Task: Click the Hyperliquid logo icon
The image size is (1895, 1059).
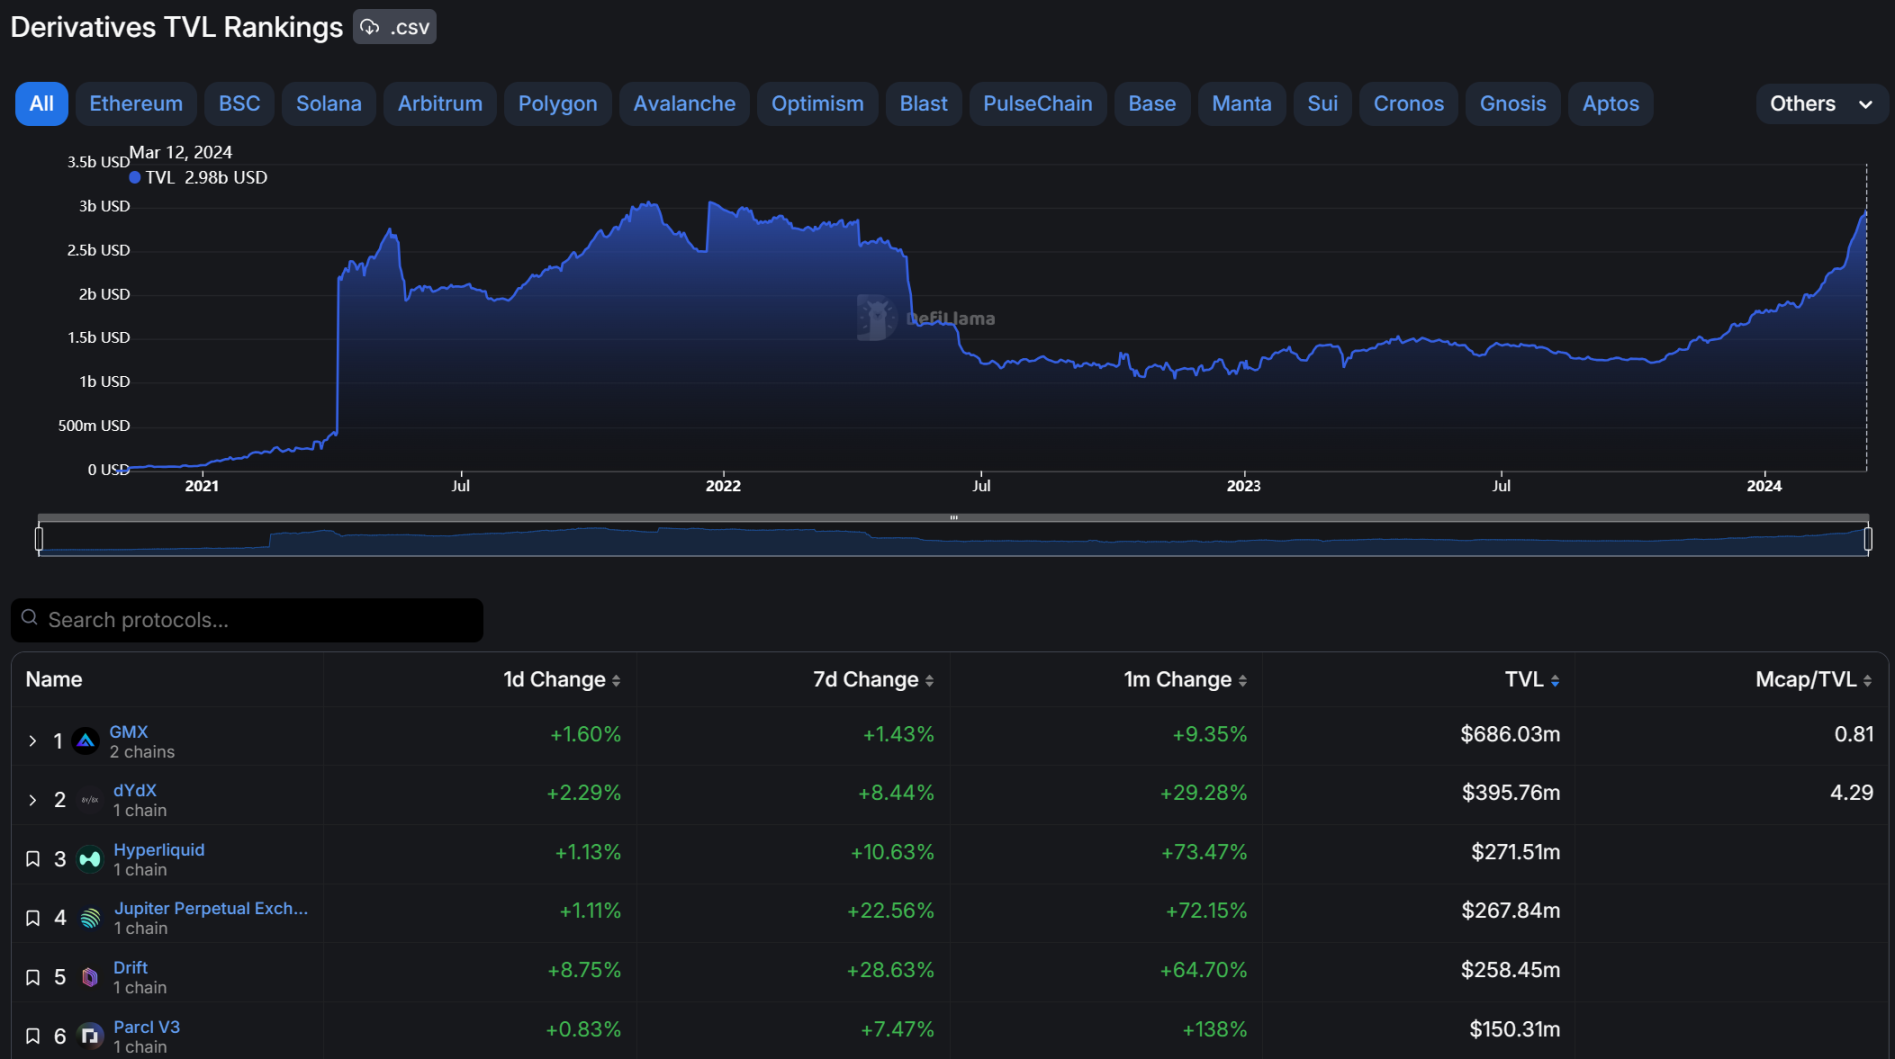Action: 90,859
